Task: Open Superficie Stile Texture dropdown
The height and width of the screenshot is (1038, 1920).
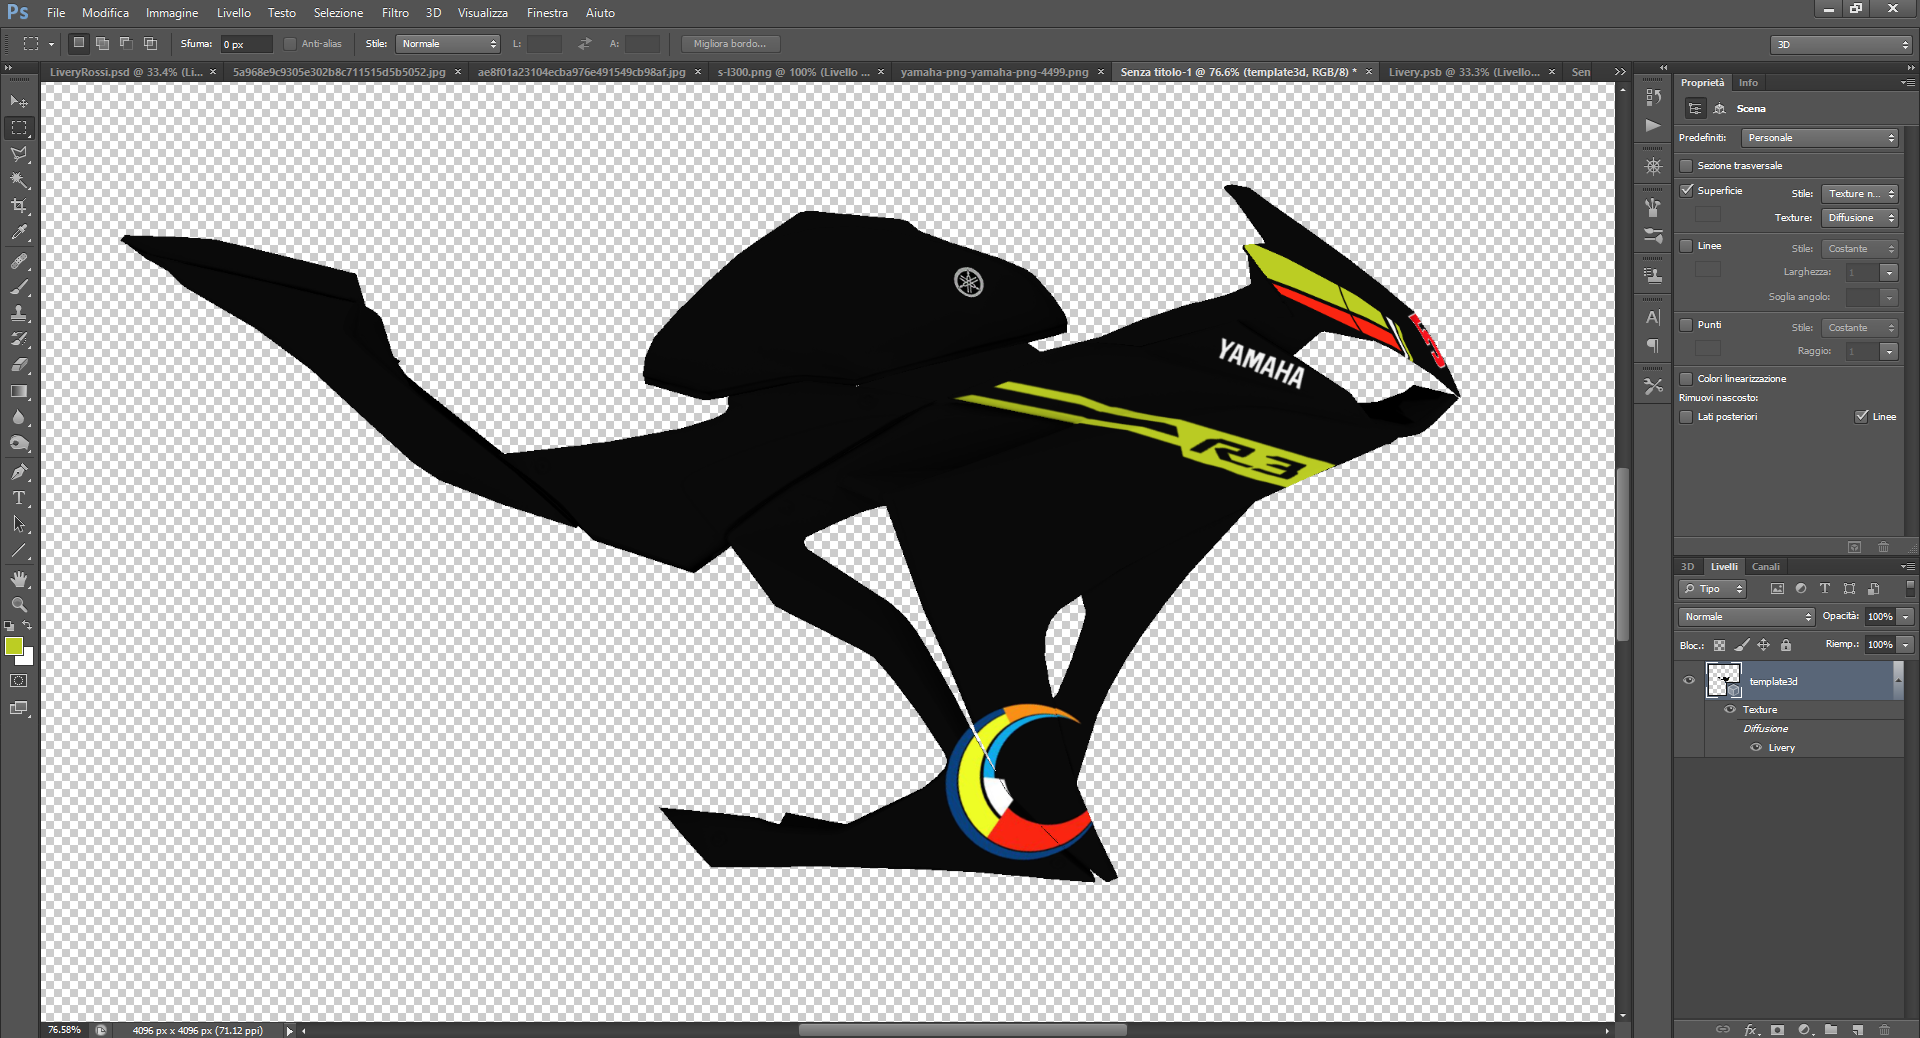Action: point(1860,194)
